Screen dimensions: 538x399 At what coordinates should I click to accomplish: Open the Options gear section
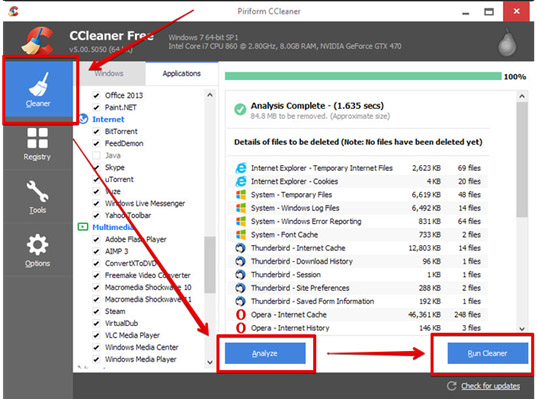[x=37, y=250]
